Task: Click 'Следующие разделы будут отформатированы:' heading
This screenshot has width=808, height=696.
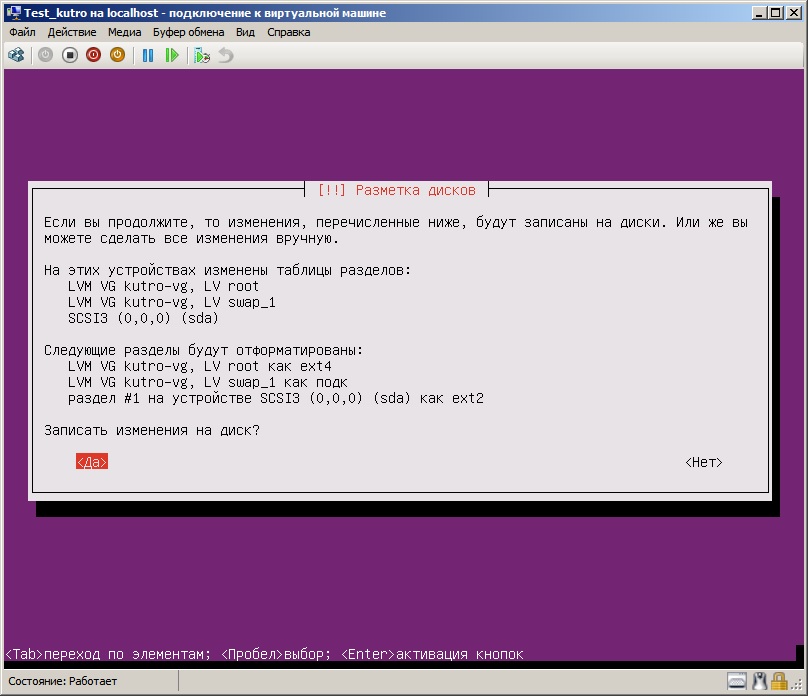Action: click(204, 350)
